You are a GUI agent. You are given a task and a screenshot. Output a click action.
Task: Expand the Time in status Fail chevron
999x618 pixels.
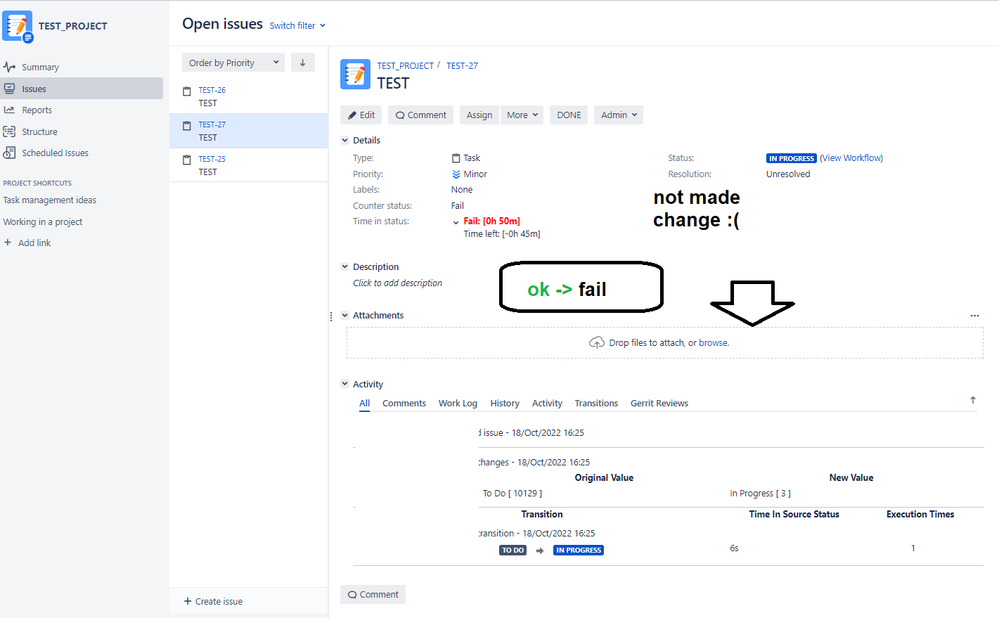pos(456,222)
